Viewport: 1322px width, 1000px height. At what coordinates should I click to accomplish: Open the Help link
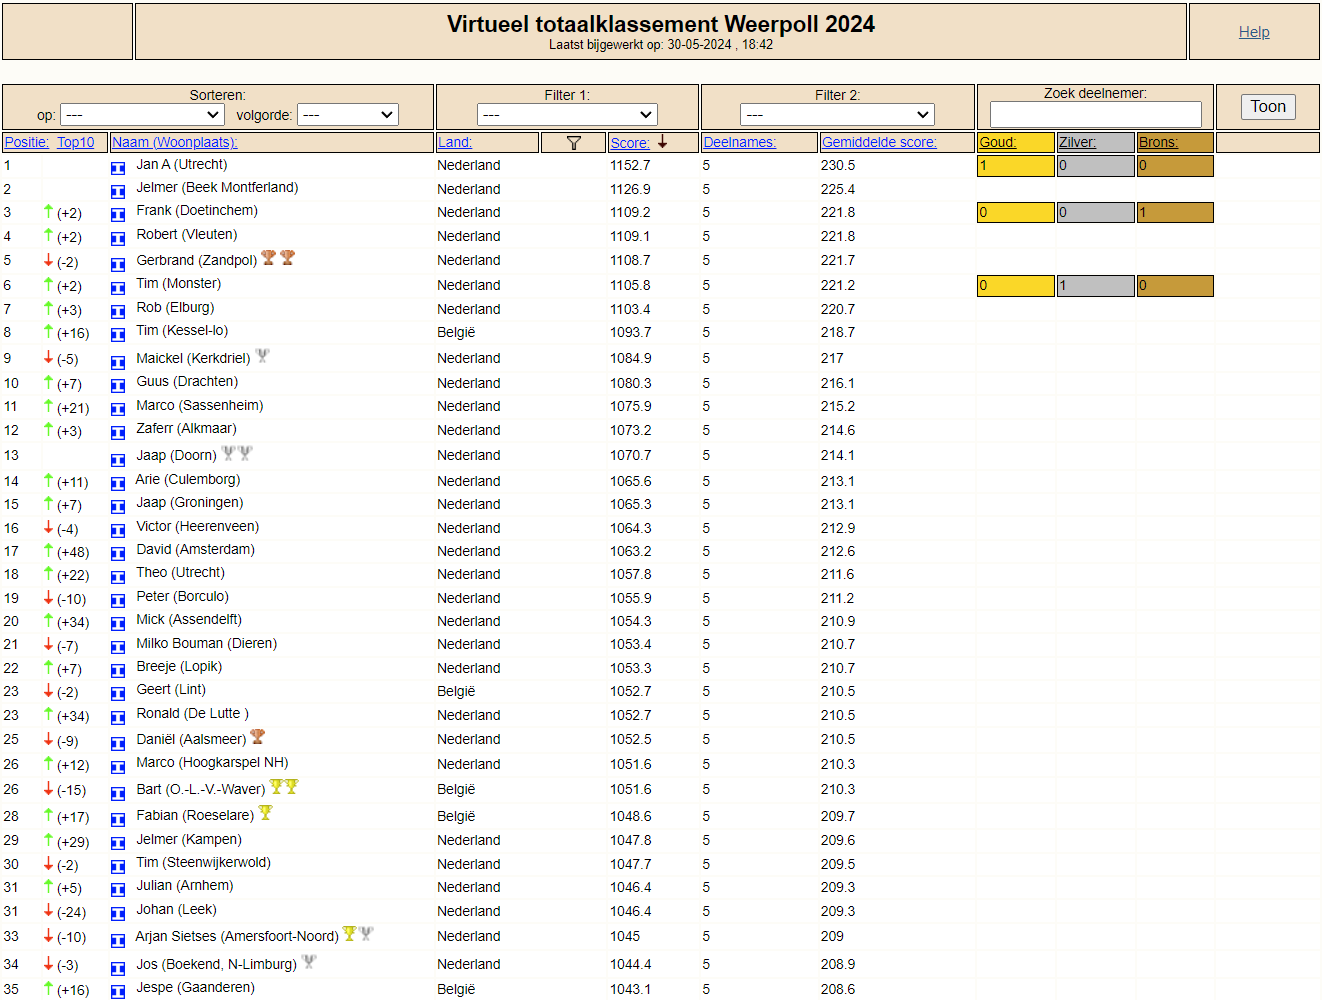pyautogui.click(x=1254, y=32)
